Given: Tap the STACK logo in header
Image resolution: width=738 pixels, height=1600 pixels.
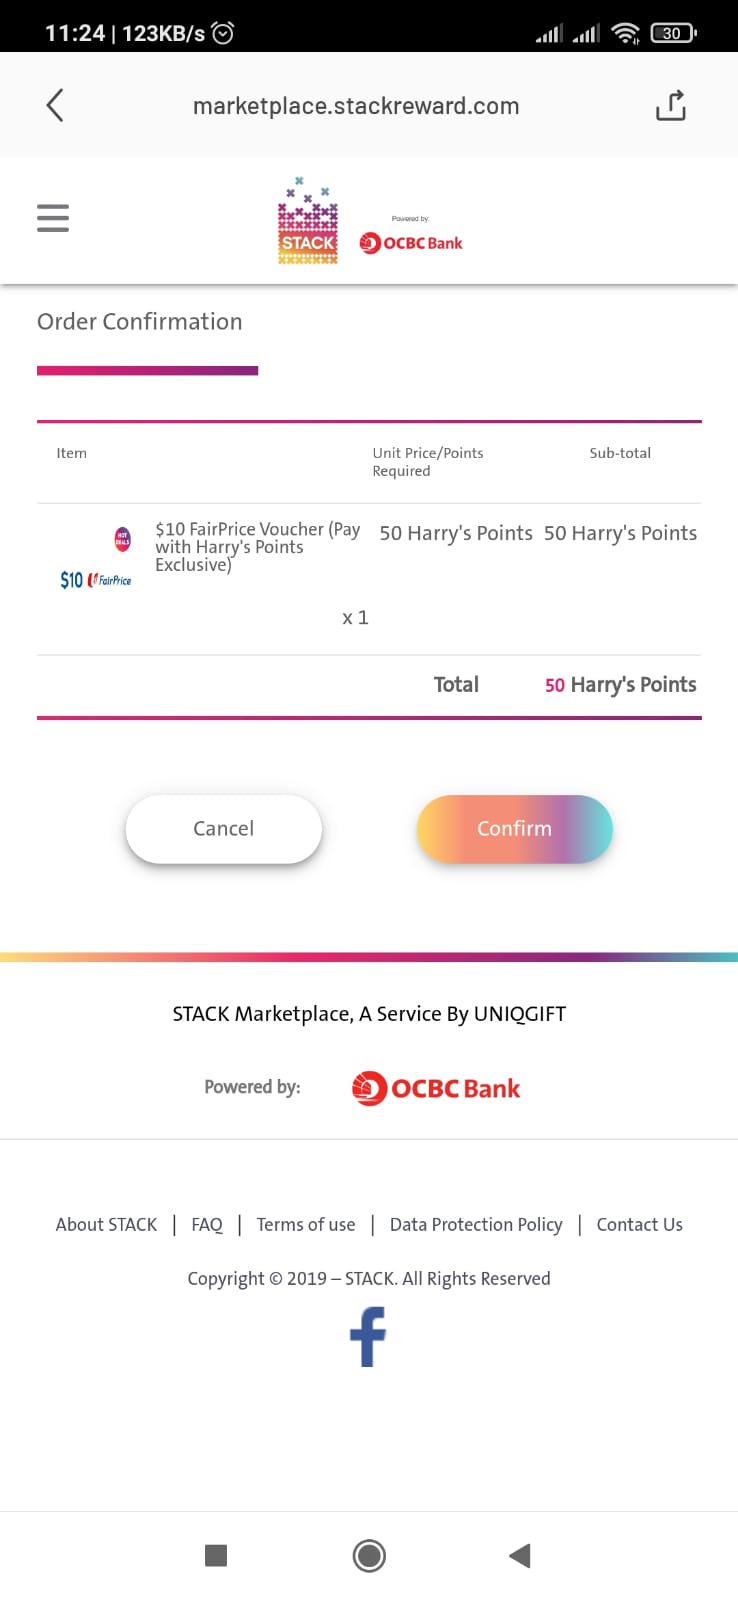Looking at the screenshot, I should click(x=308, y=222).
